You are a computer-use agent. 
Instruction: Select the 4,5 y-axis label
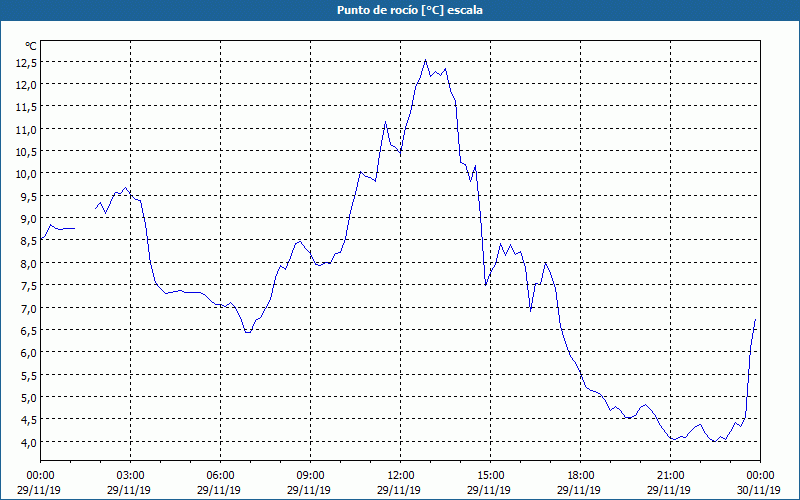tap(29, 420)
